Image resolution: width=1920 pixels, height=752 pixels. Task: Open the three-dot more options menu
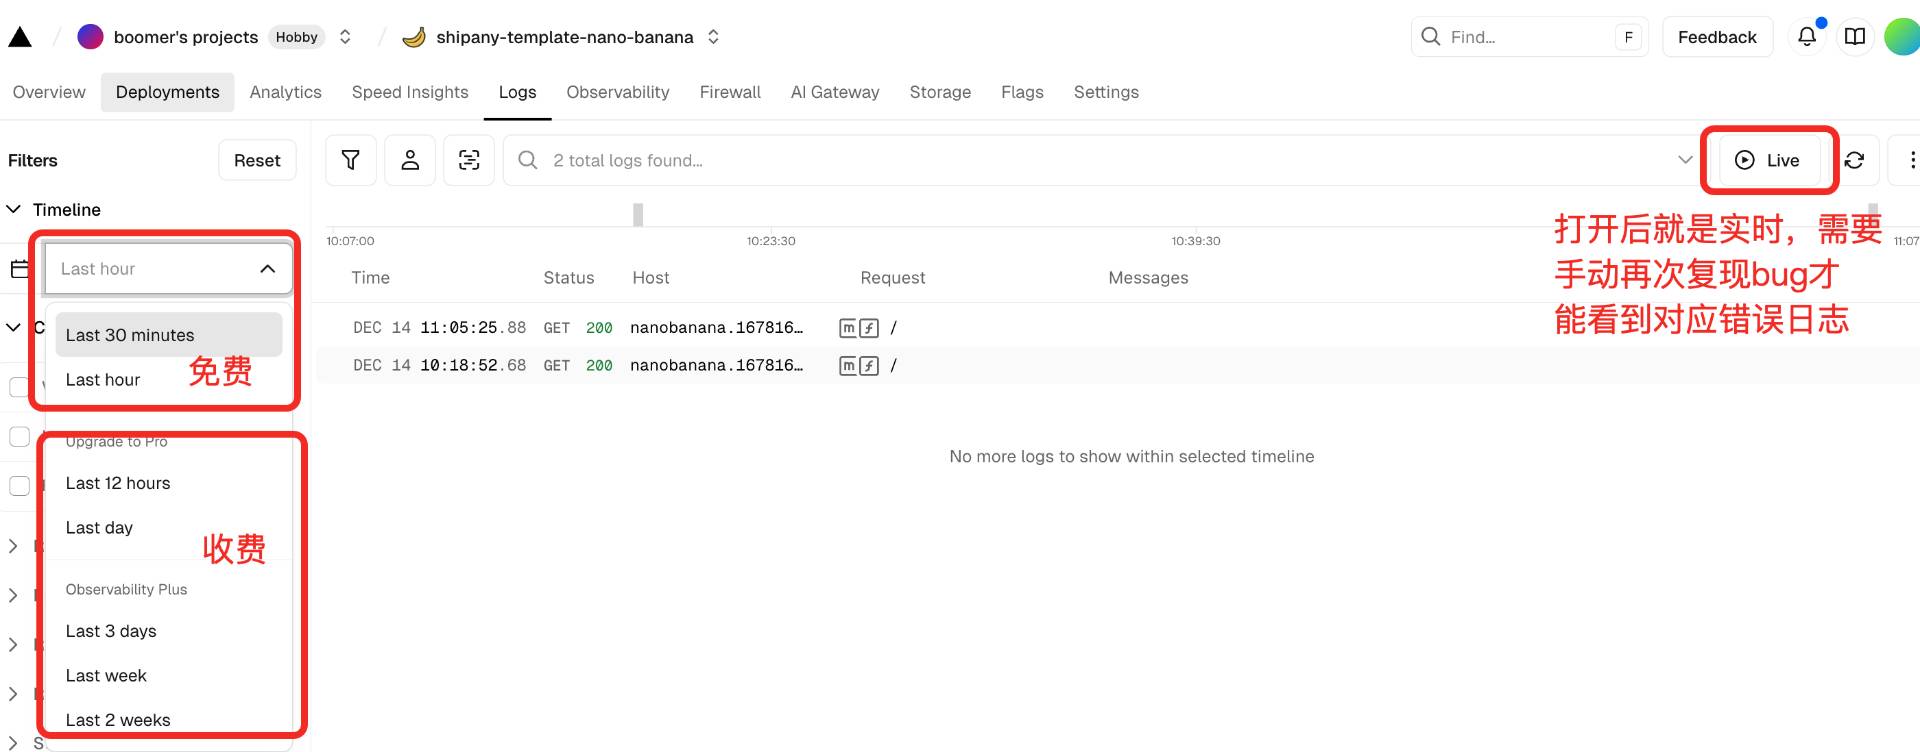pos(1911,160)
